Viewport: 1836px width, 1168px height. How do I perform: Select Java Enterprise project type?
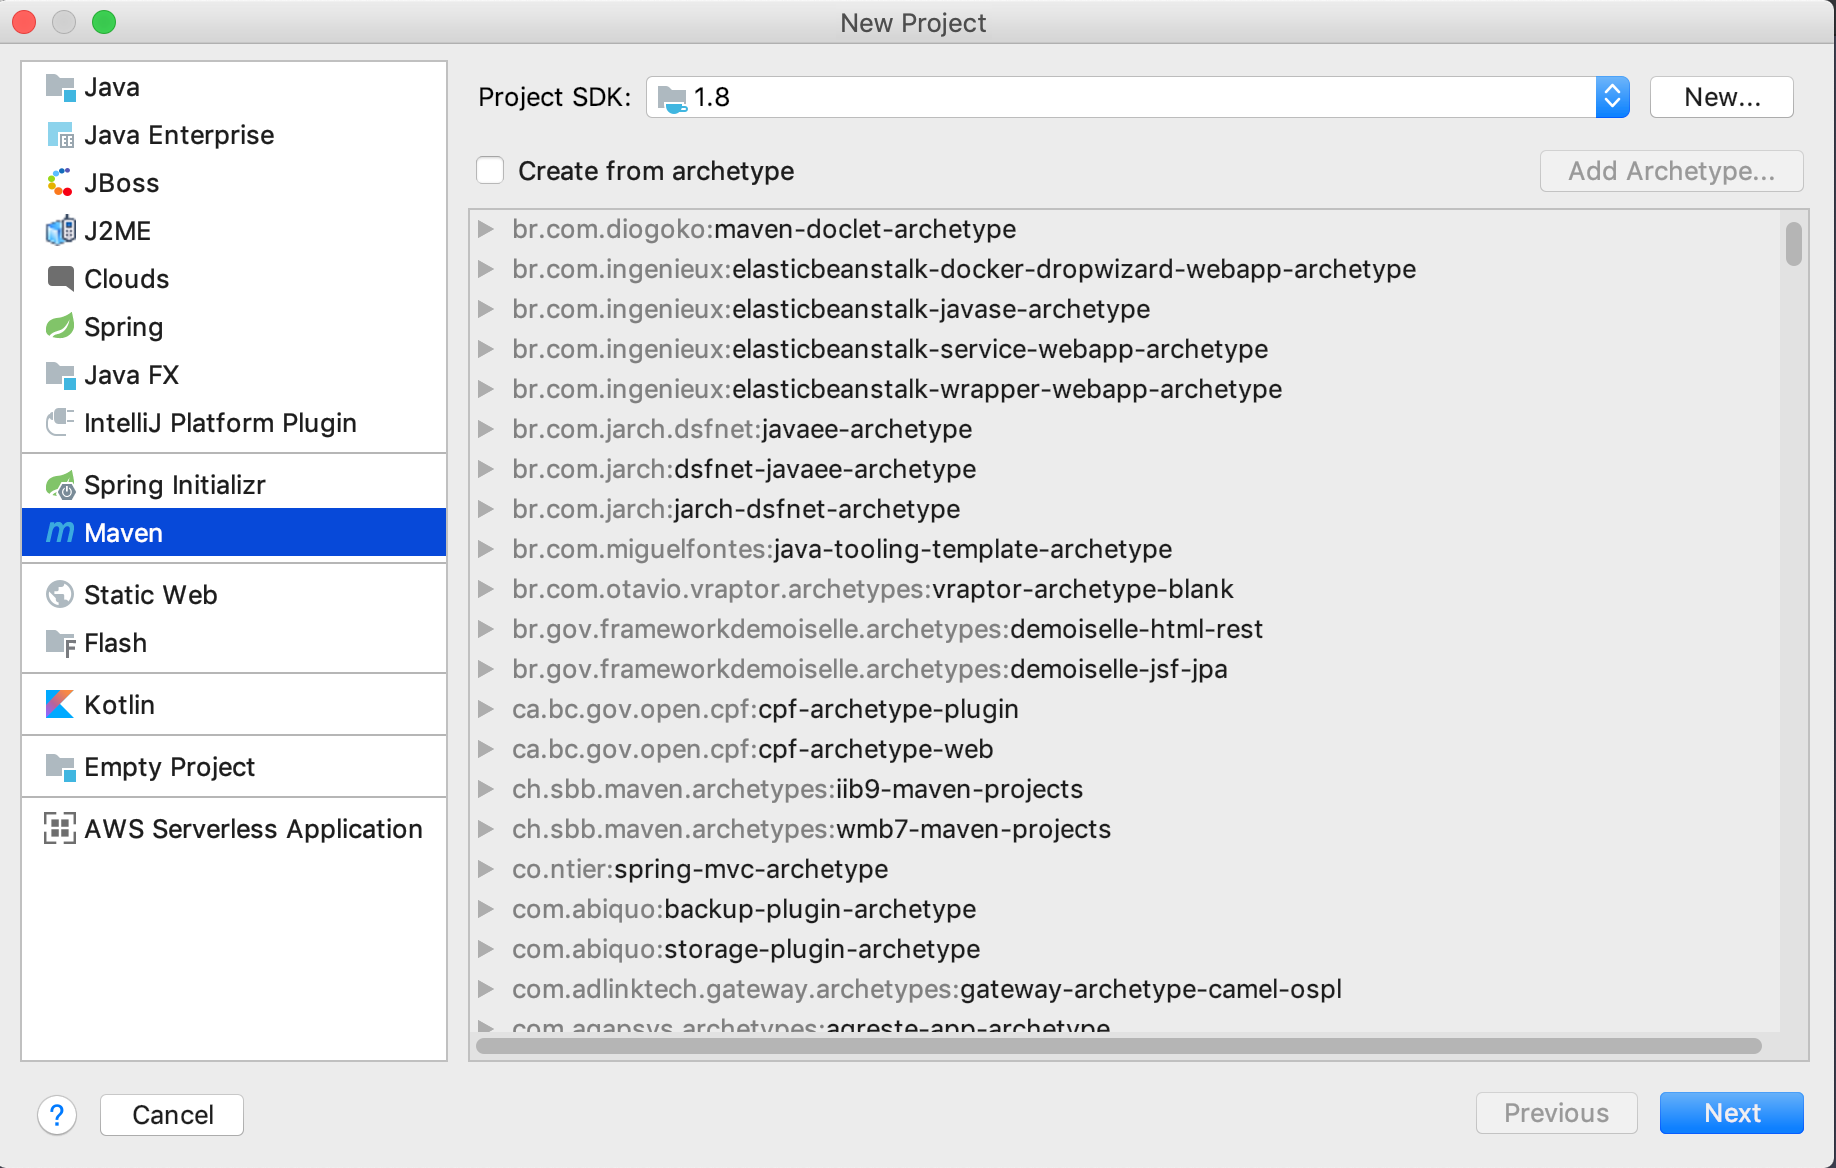234,135
